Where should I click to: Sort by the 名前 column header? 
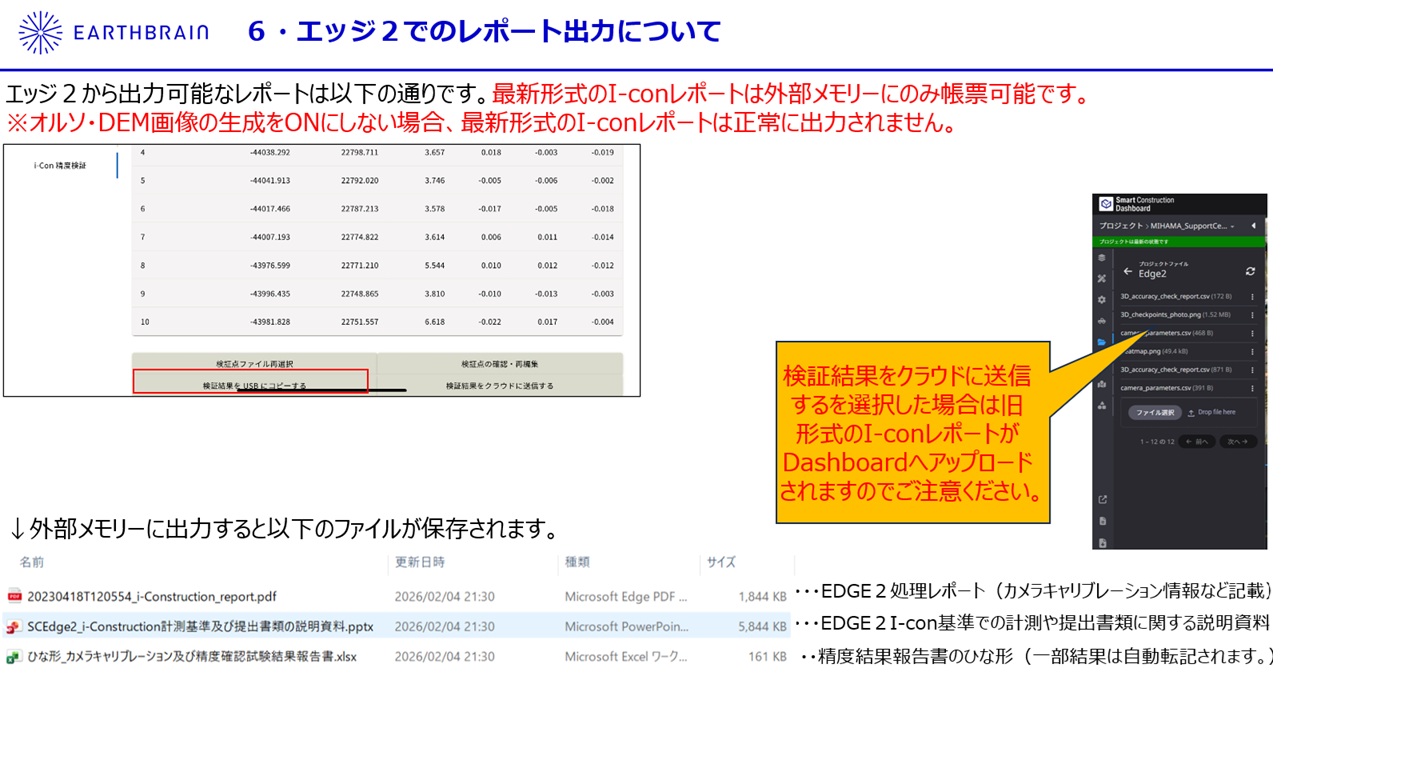pyautogui.click(x=32, y=562)
